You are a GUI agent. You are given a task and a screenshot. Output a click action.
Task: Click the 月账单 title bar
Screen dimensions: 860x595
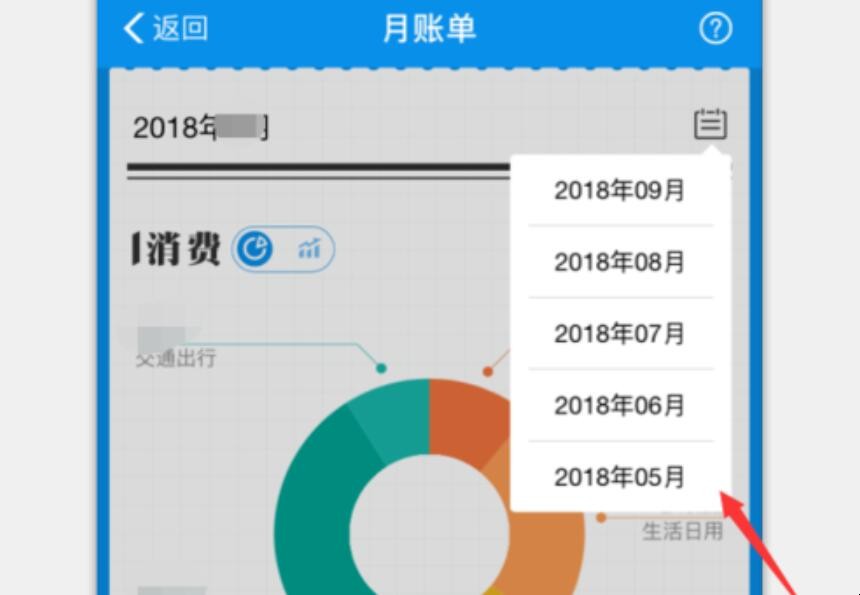(x=429, y=29)
